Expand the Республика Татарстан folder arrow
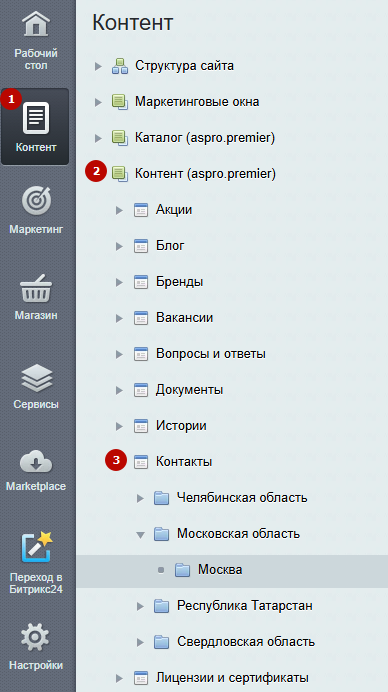This screenshot has width=388, height=692. point(140,606)
